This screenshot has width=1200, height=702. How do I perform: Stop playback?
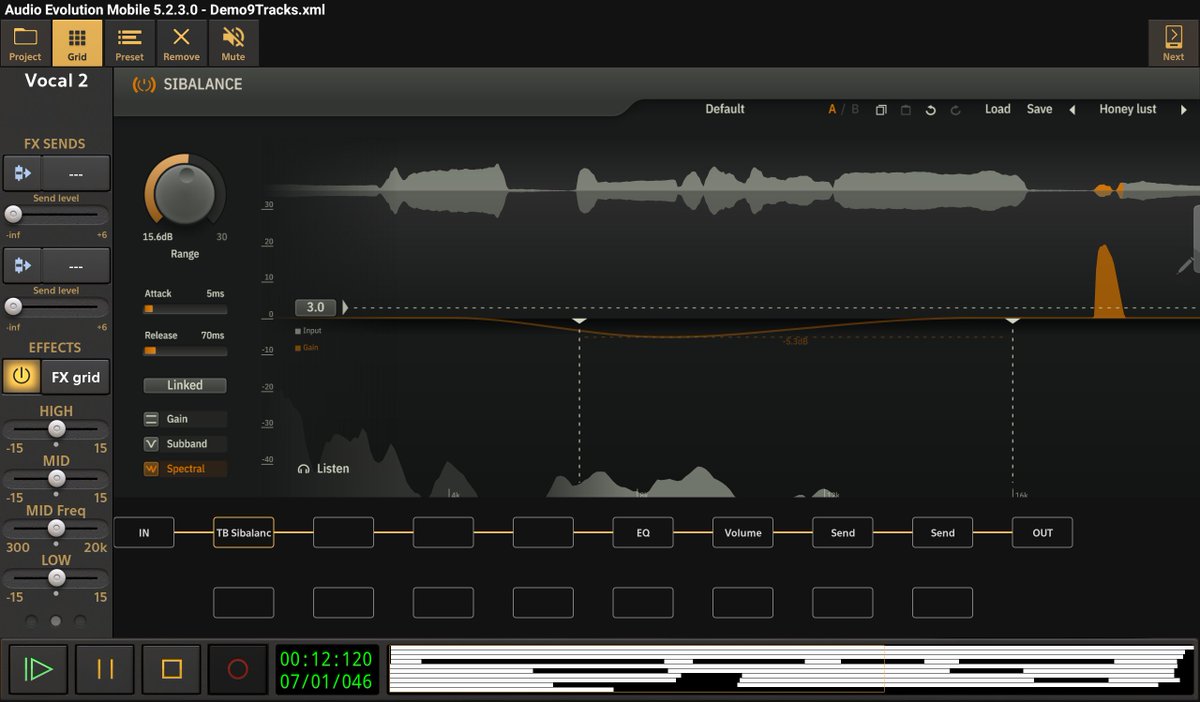pos(171,669)
